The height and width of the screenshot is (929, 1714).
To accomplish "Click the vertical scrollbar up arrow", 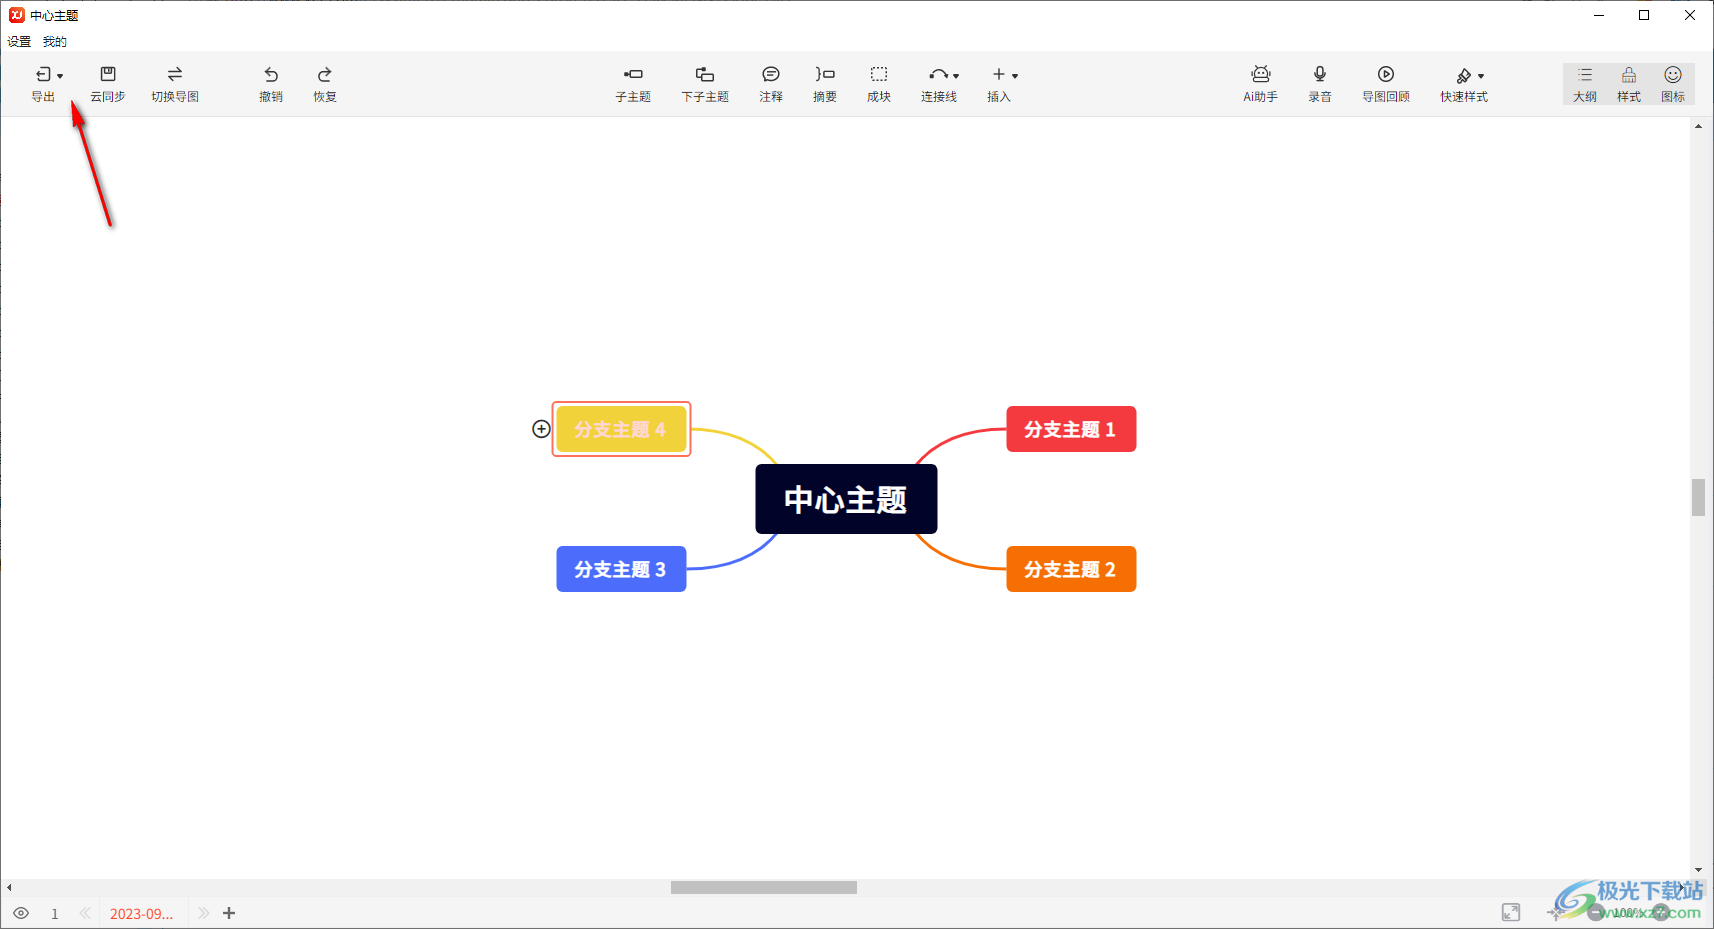I will pyautogui.click(x=1698, y=126).
